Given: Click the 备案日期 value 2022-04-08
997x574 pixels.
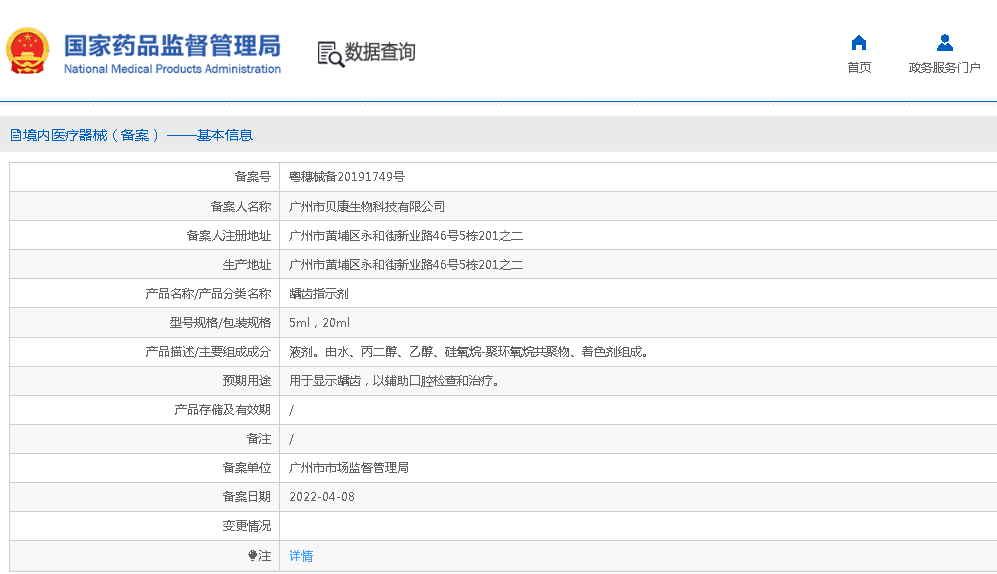Looking at the screenshot, I should pos(321,497).
